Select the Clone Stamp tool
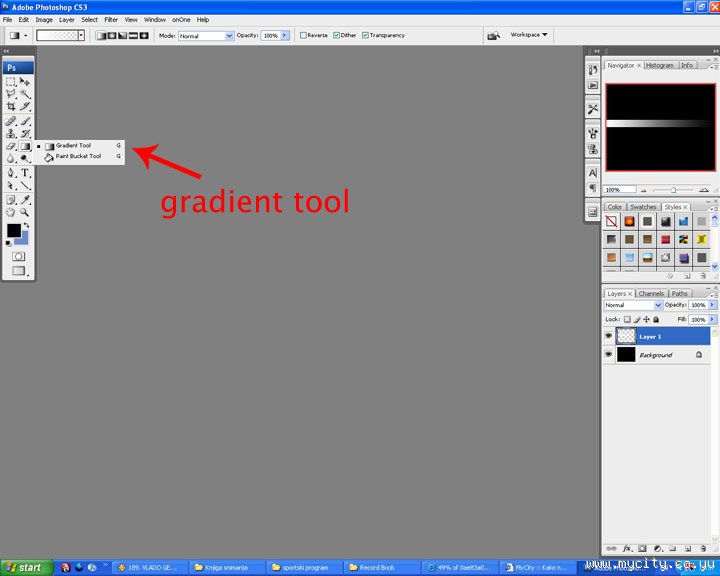Image resolution: width=720 pixels, height=576 pixels. coord(11,134)
